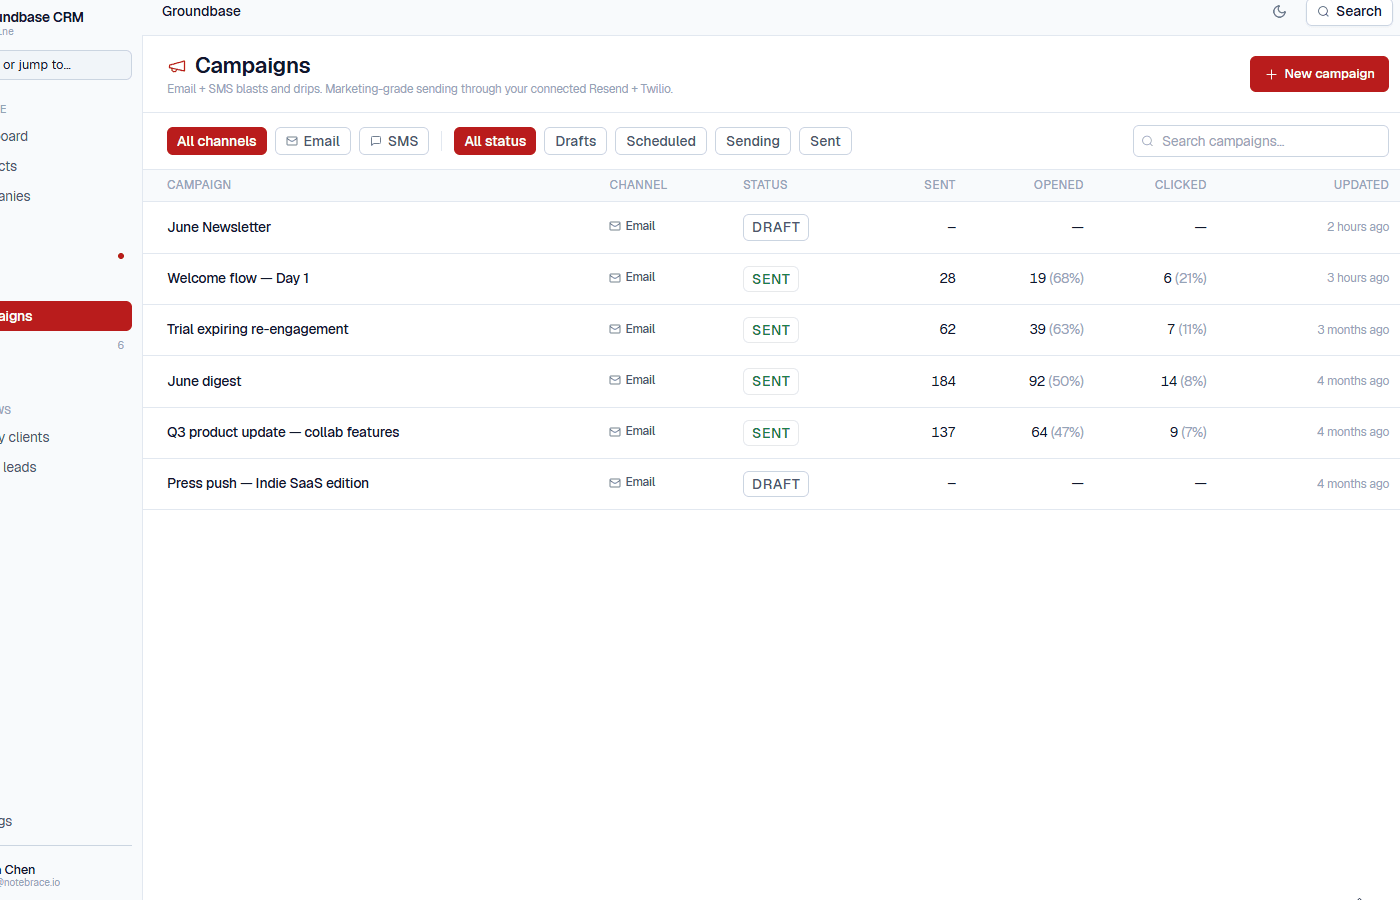The width and height of the screenshot is (1400, 900).
Task: Click email envelope icon in Welcome flow row
Action: tap(615, 278)
